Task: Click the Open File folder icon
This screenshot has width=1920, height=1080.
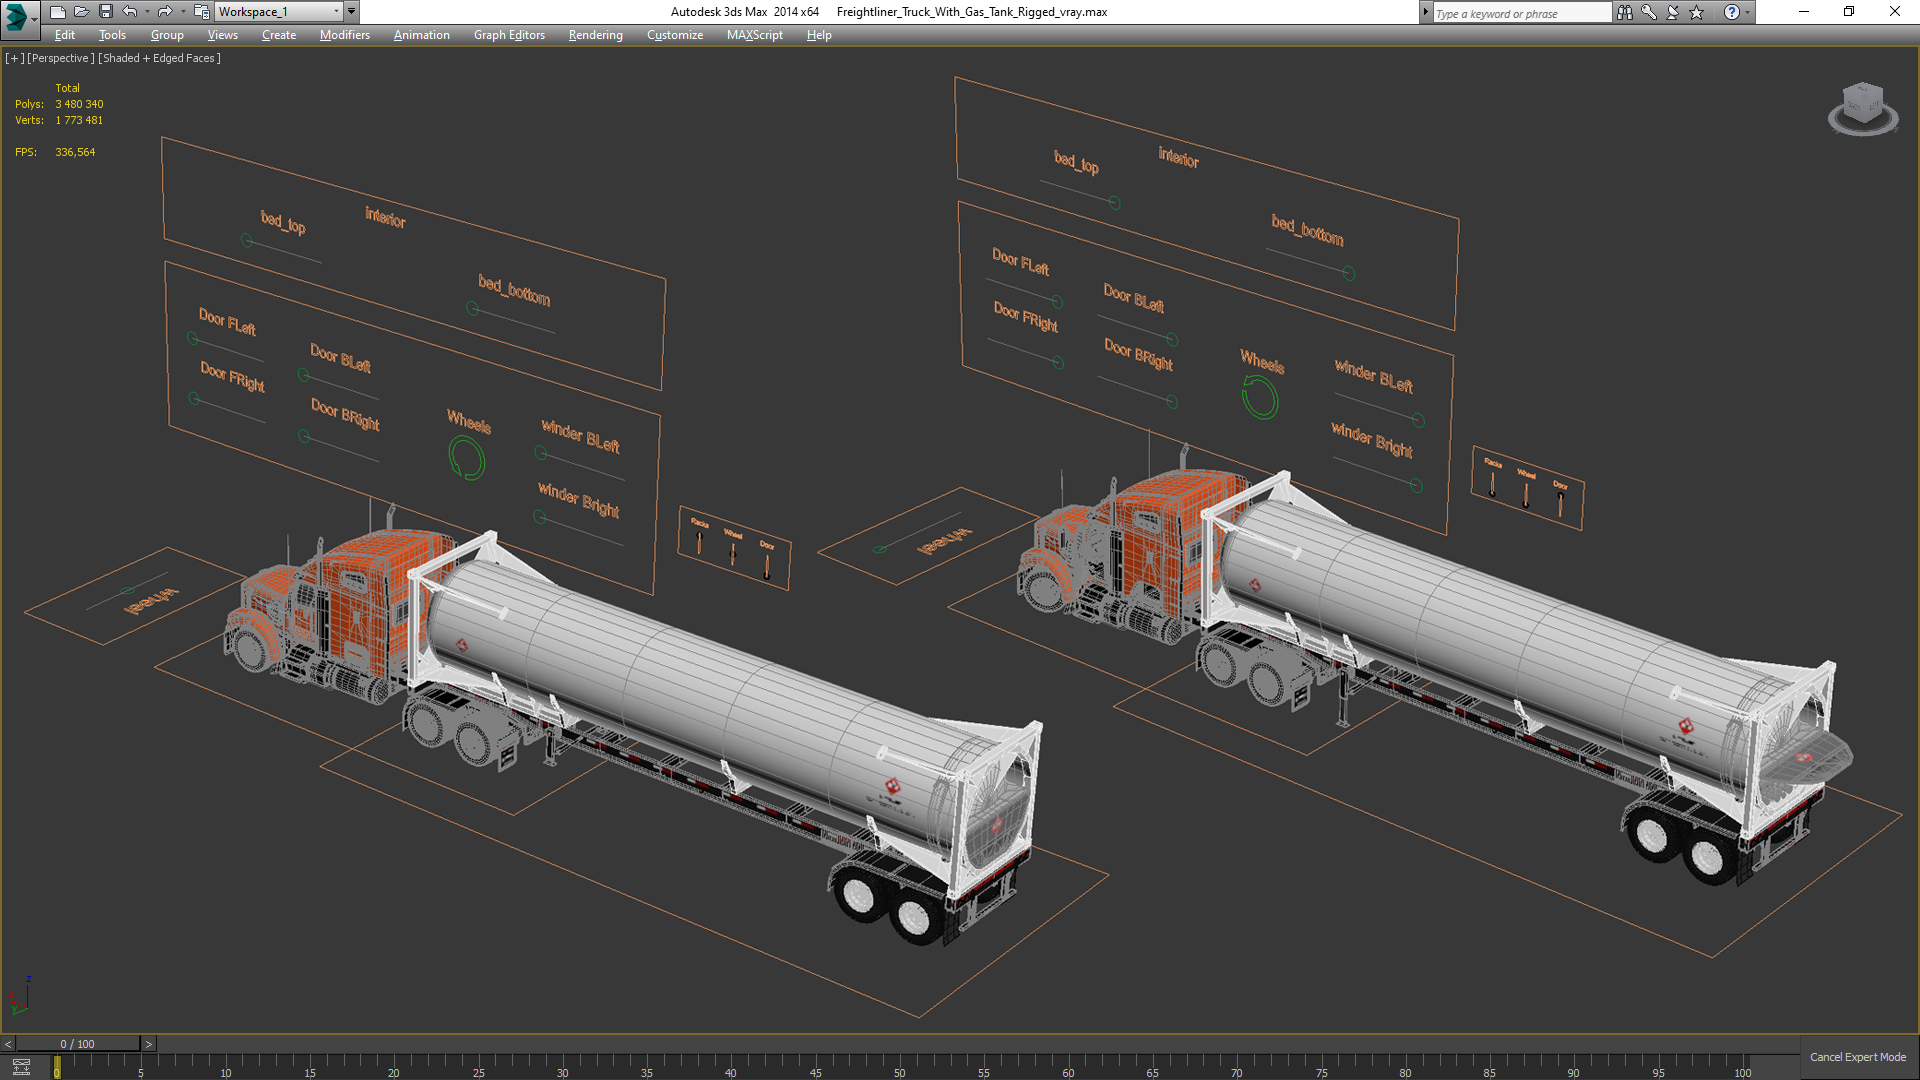Action: (x=81, y=12)
